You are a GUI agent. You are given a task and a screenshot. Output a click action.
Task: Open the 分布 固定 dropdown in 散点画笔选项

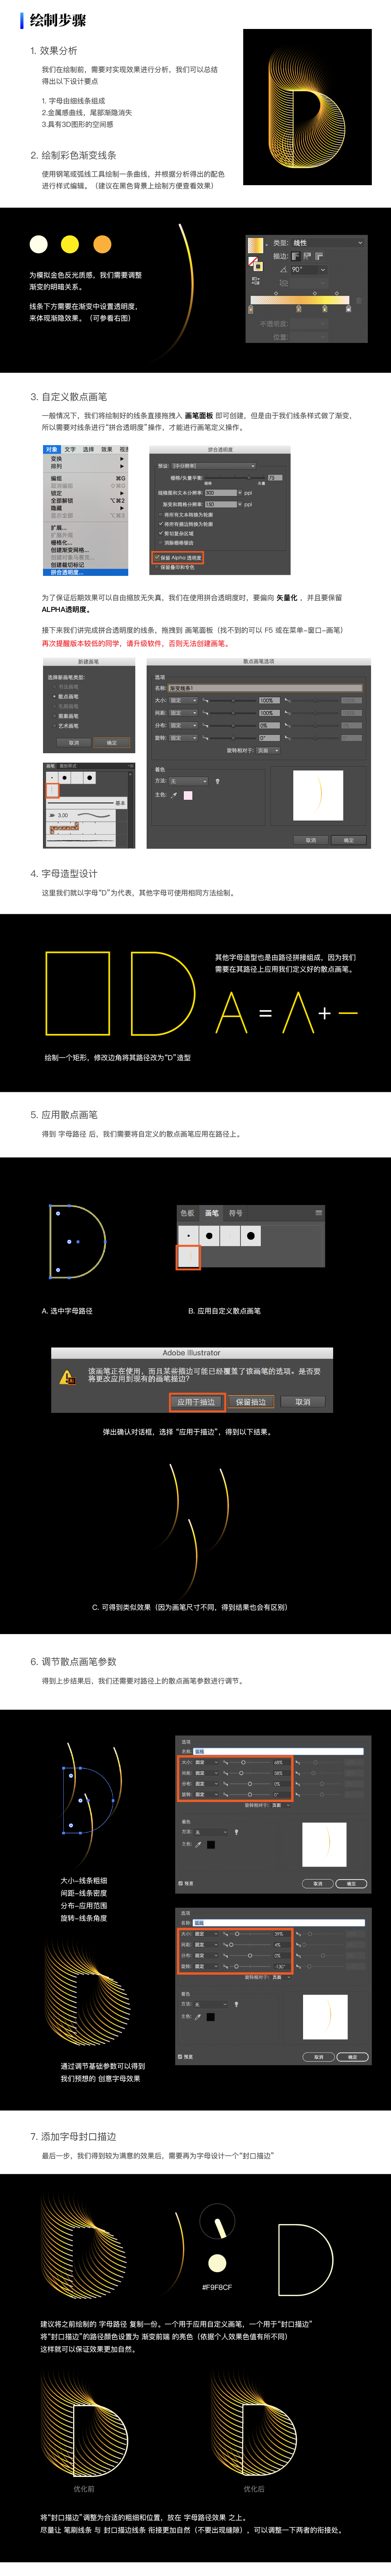coord(183,725)
